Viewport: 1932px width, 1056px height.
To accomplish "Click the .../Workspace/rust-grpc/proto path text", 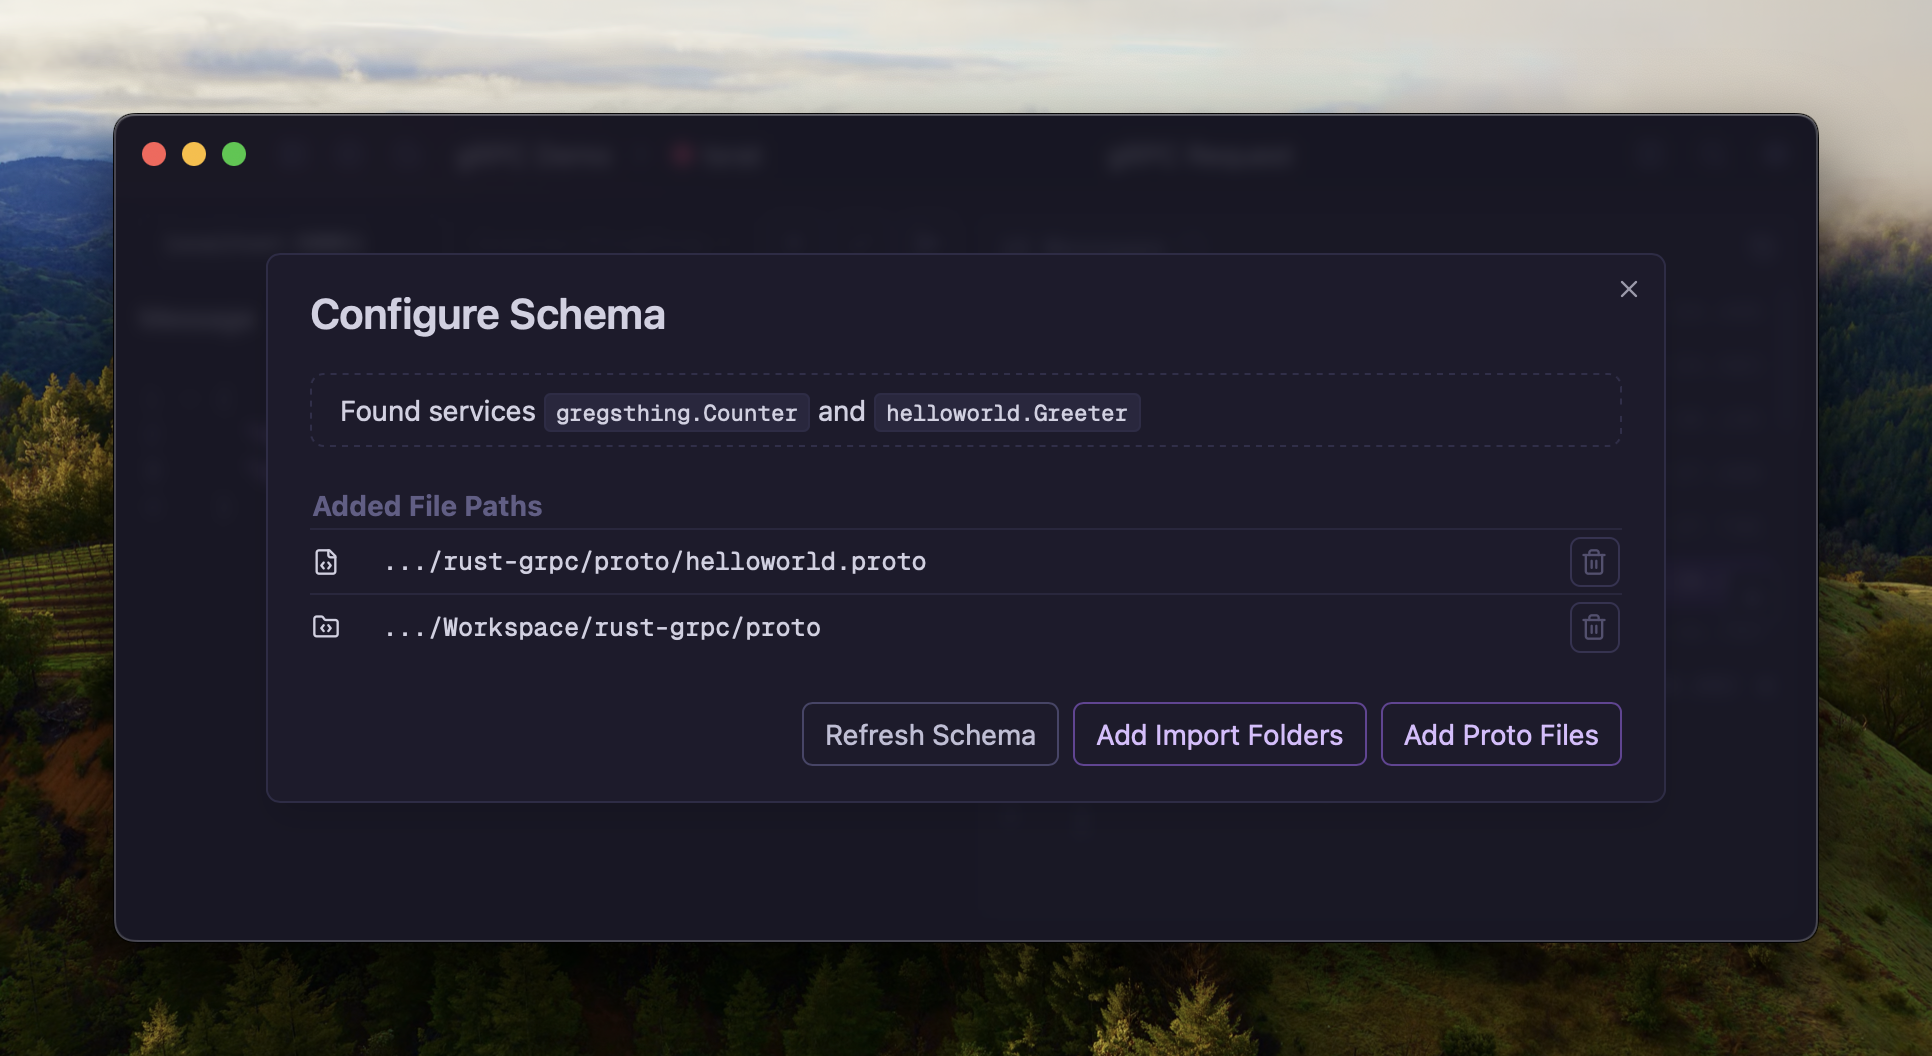I will 602,628.
